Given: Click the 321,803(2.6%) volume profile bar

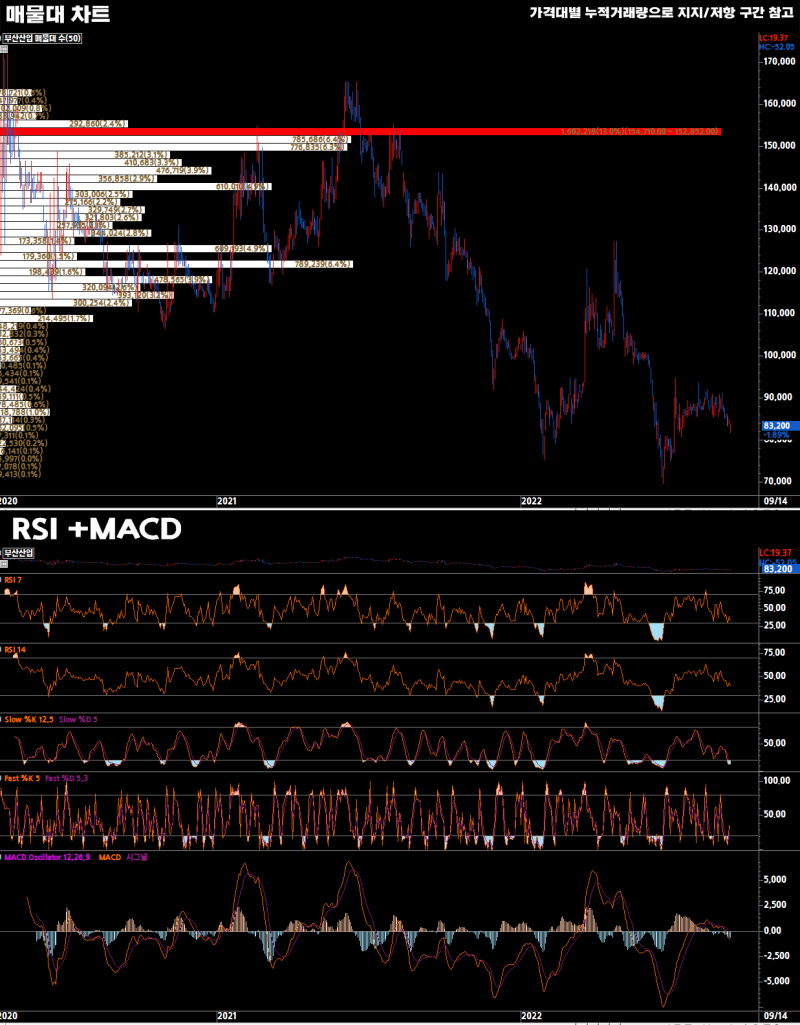Looking at the screenshot, I should 71,218.
